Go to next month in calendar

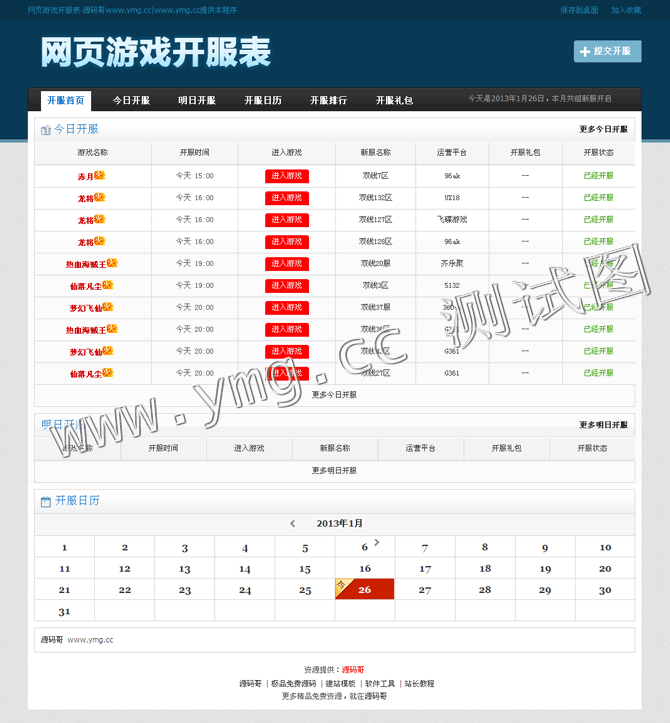pyautogui.click(x=377, y=542)
